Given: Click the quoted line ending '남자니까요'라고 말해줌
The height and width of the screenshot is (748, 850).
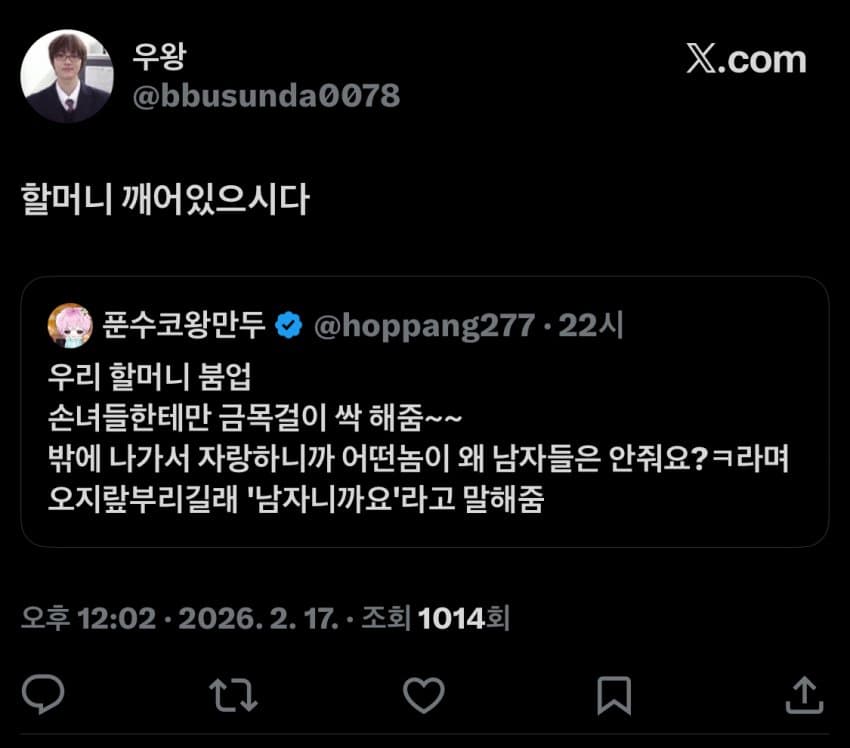Looking at the screenshot, I should (x=296, y=499).
